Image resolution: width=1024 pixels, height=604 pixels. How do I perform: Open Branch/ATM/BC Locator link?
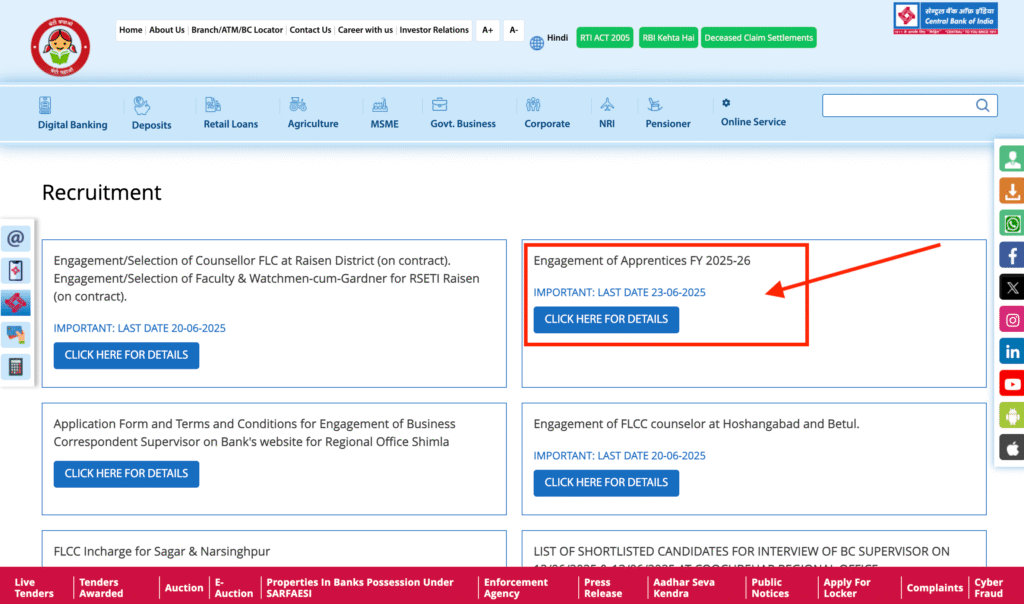click(237, 30)
